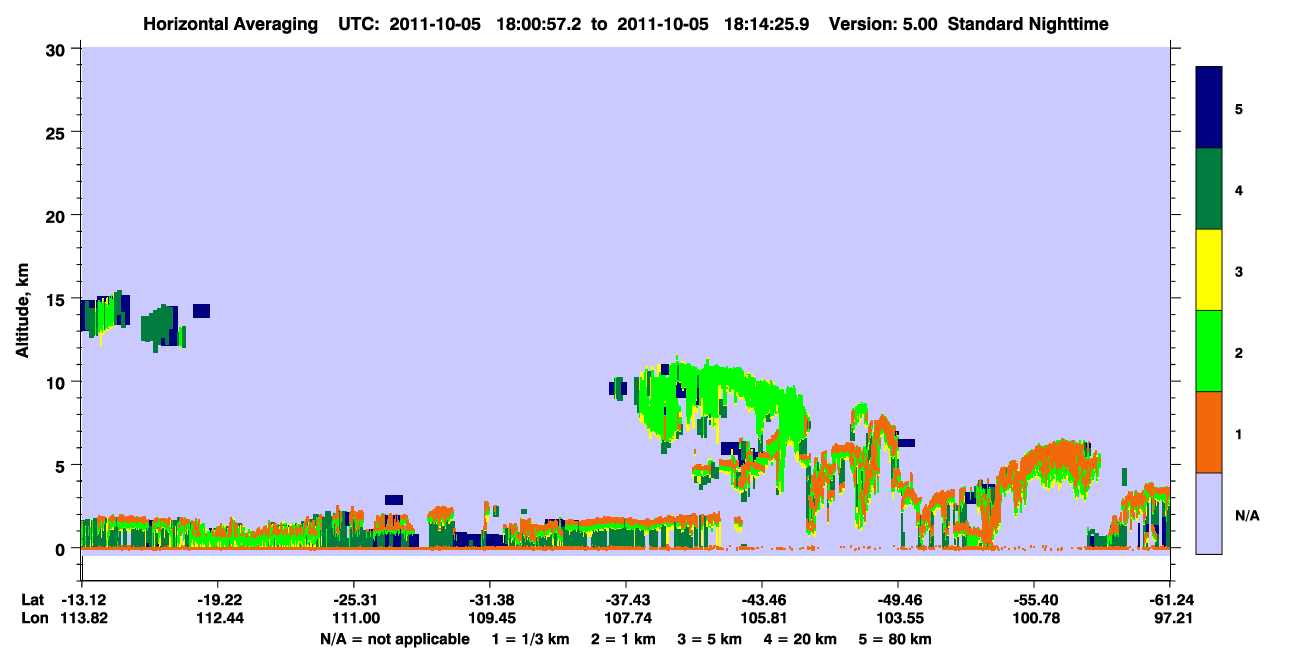
Task: Click the latitude value -37.43
Action: pyautogui.click(x=626, y=600)
